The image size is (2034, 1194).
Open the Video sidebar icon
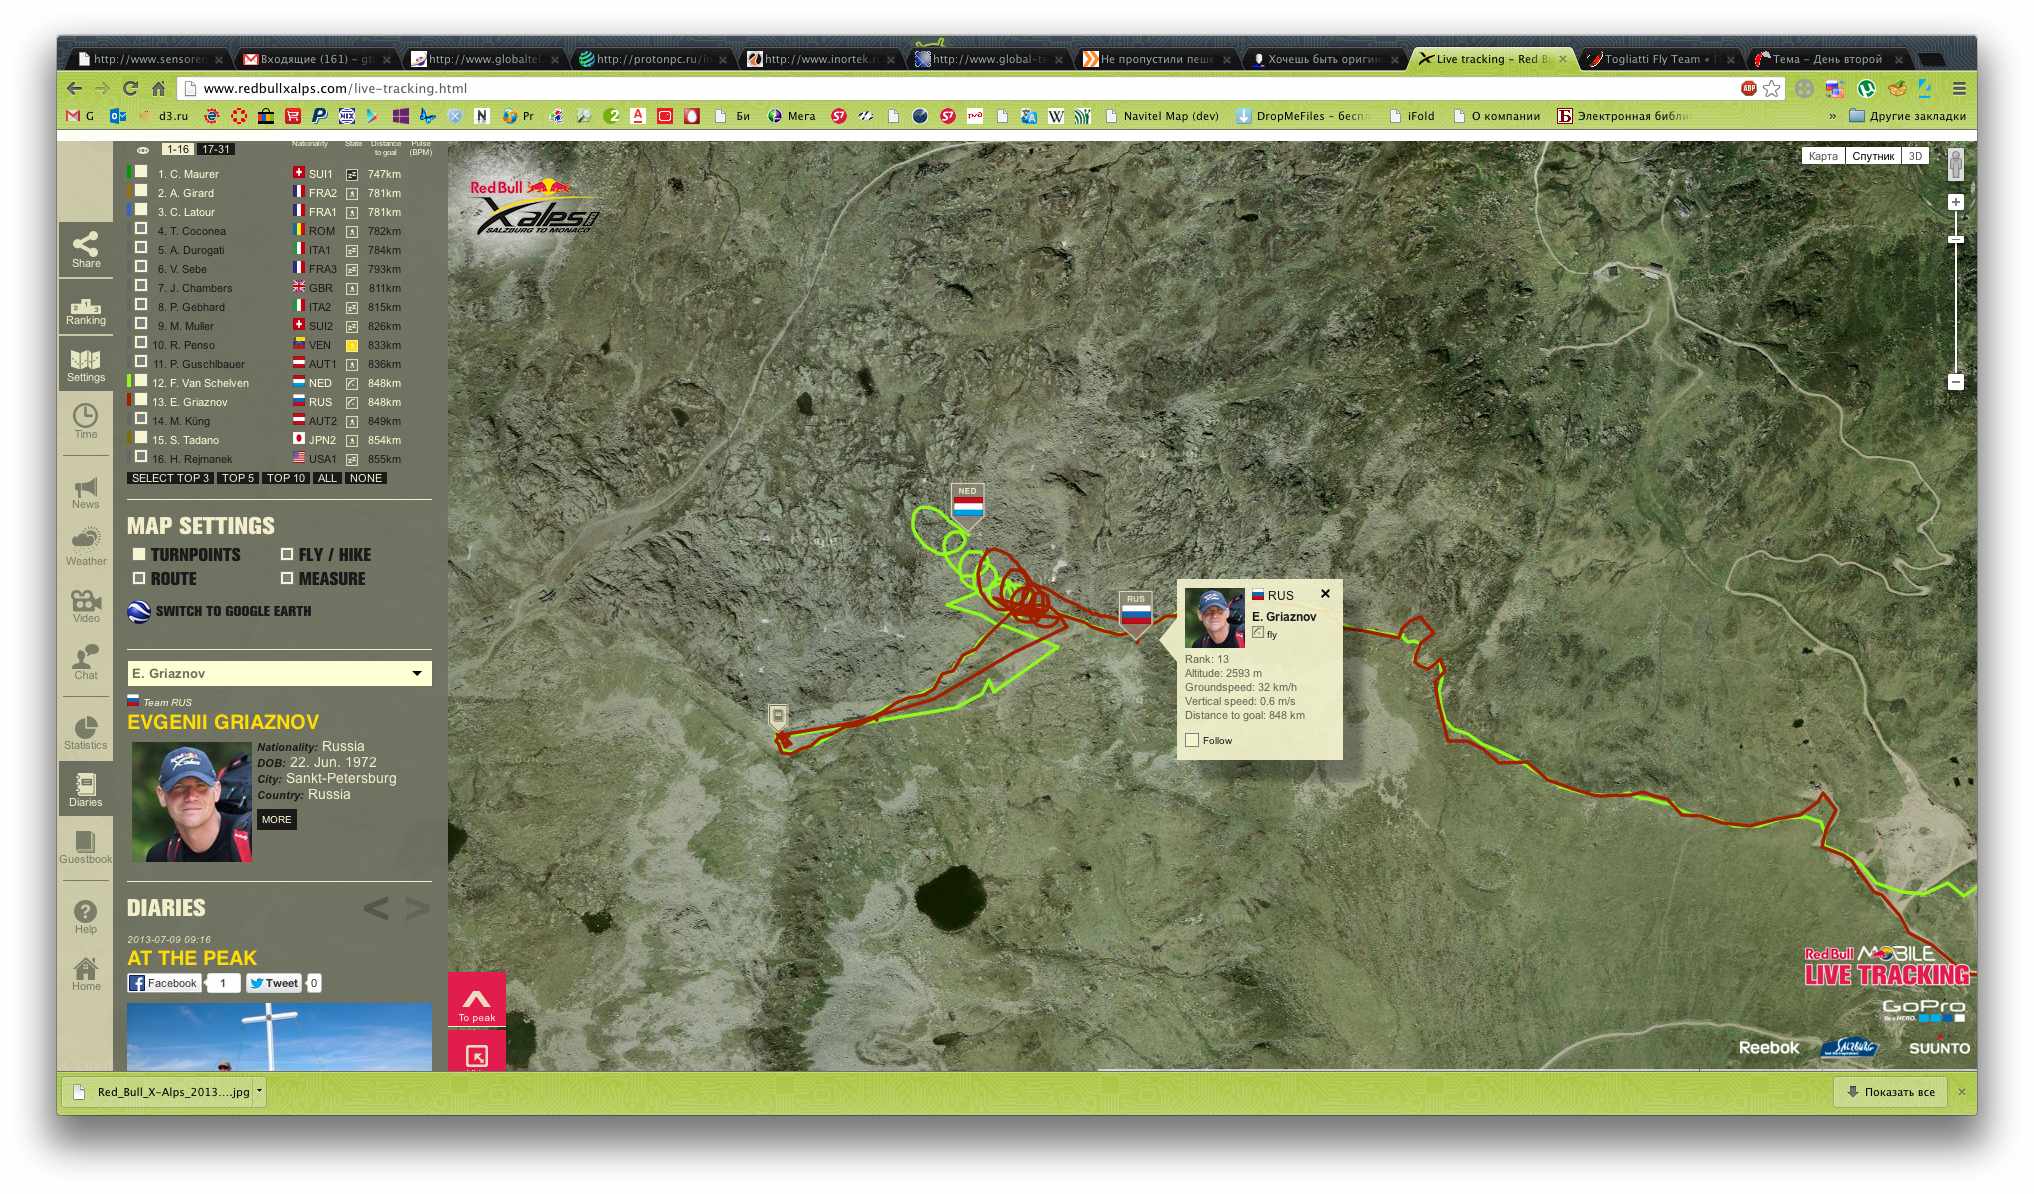[85, 604]
